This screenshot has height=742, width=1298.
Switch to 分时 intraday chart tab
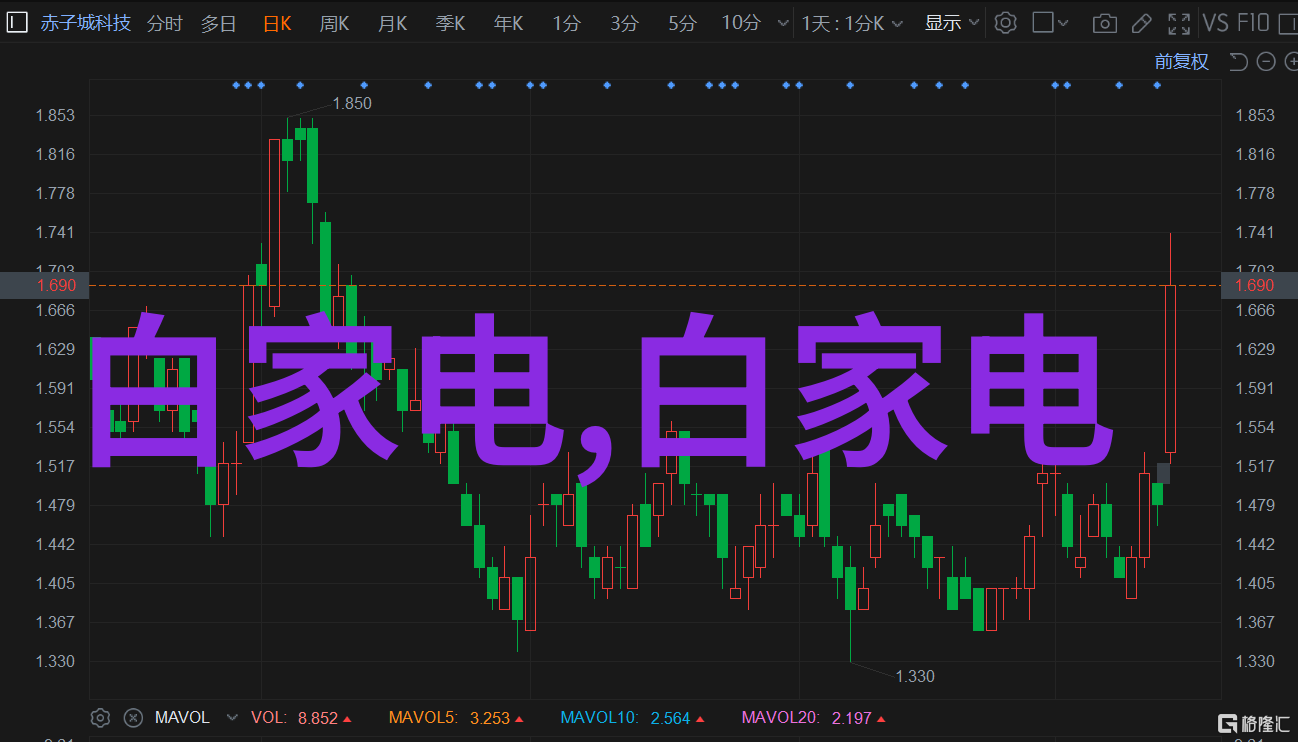[x=165, y=23]
